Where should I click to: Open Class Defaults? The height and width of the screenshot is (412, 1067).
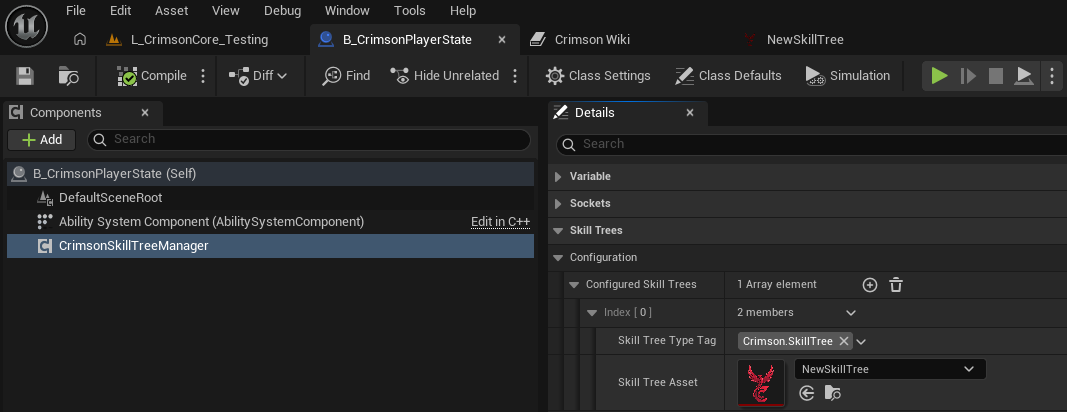click(x=727, y=76)
